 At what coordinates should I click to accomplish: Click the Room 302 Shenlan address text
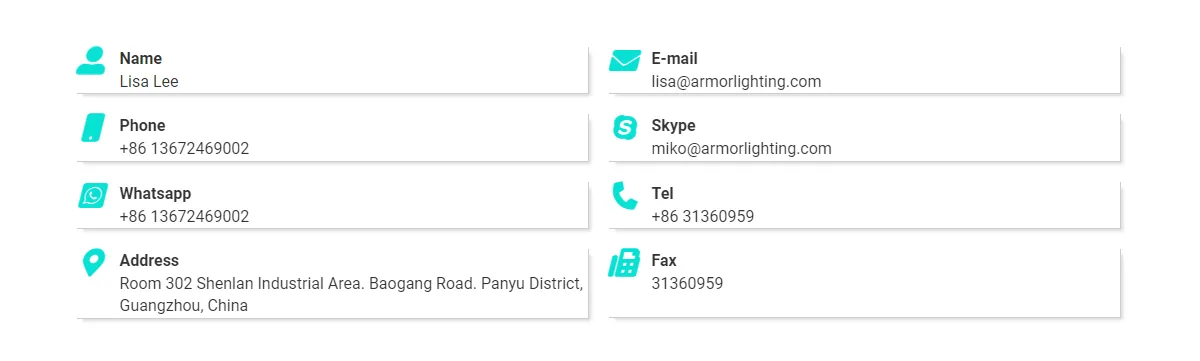point(351,295)
